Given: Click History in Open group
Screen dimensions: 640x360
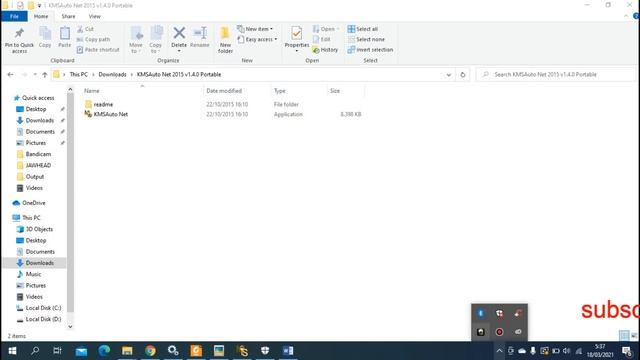Looking at the screenshot, I should click(325, 50).
